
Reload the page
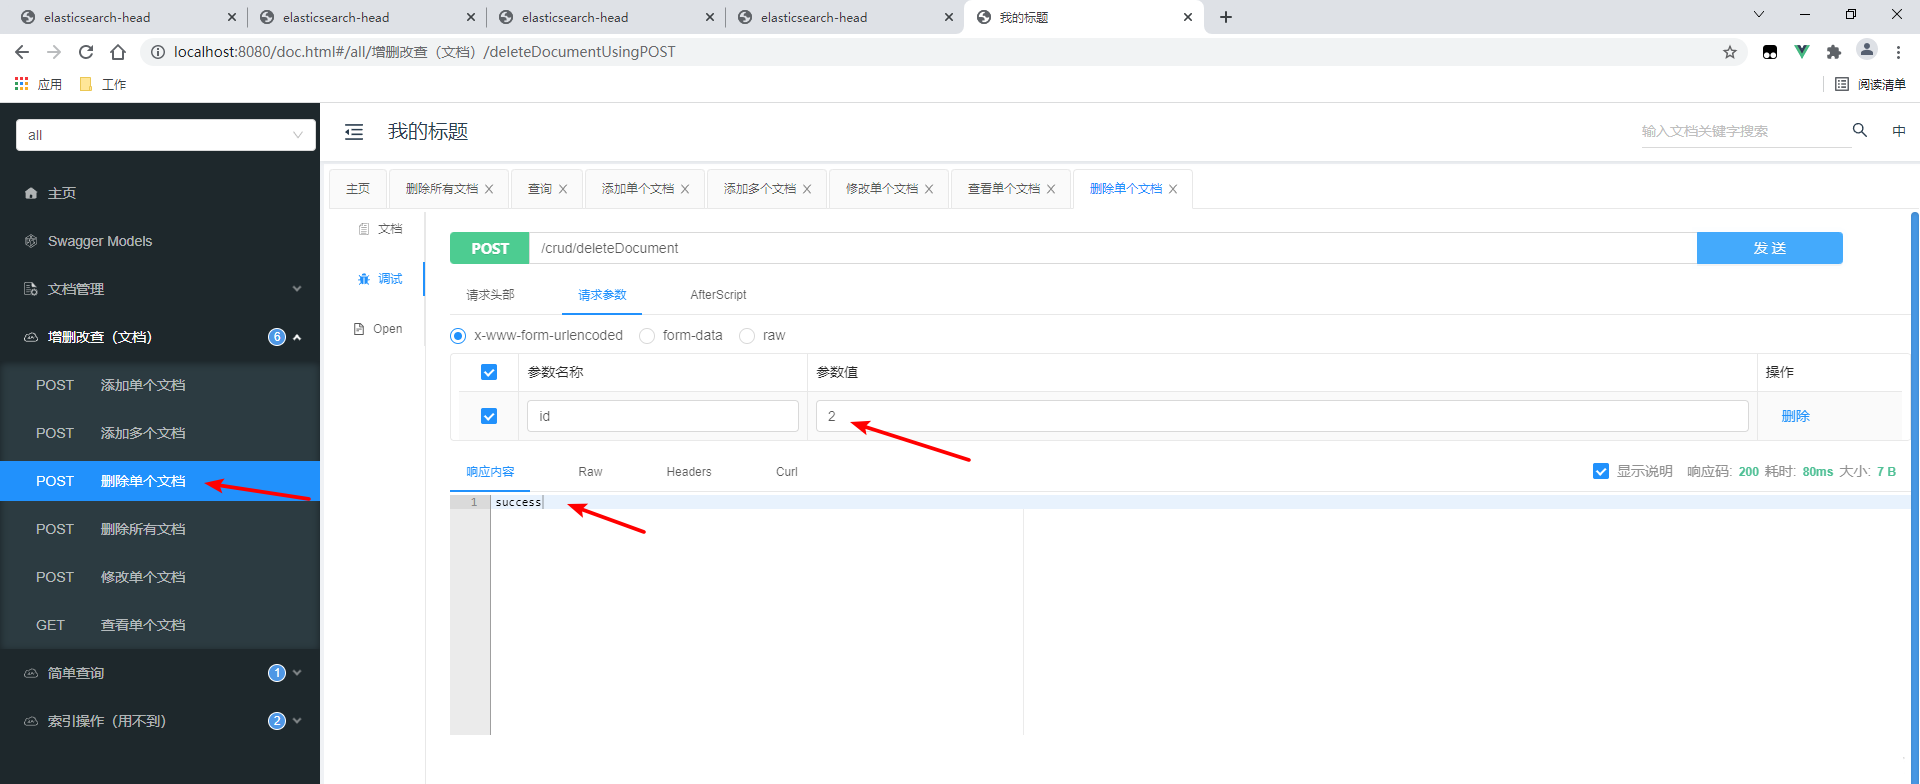86,52
